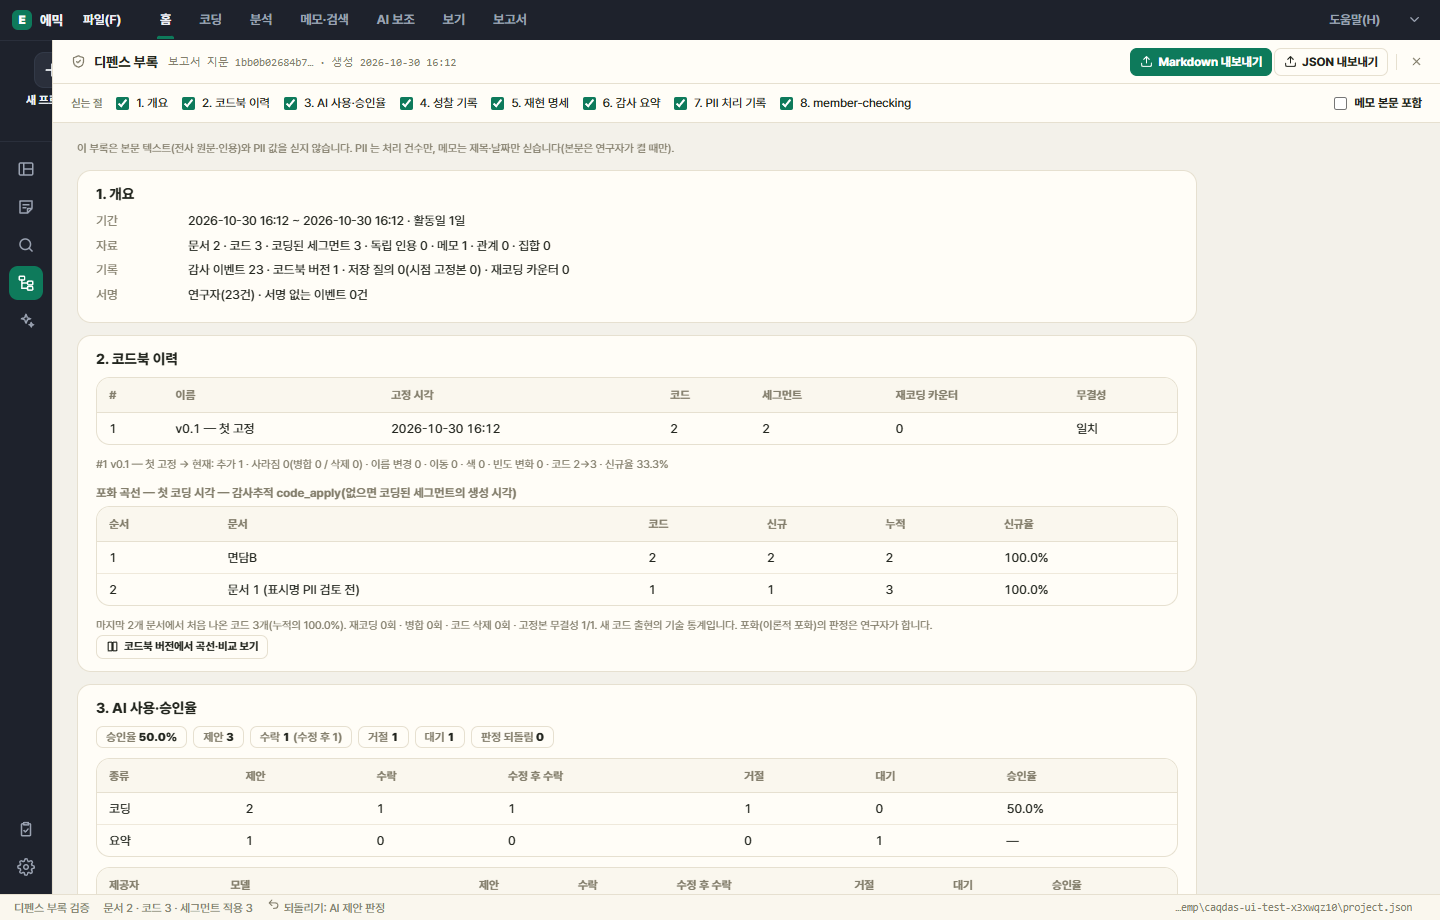The height and width of the screenshot is (920, 1440).
Task: Open the clipboard check icon in sidebar
Action: tap(26, 829)
